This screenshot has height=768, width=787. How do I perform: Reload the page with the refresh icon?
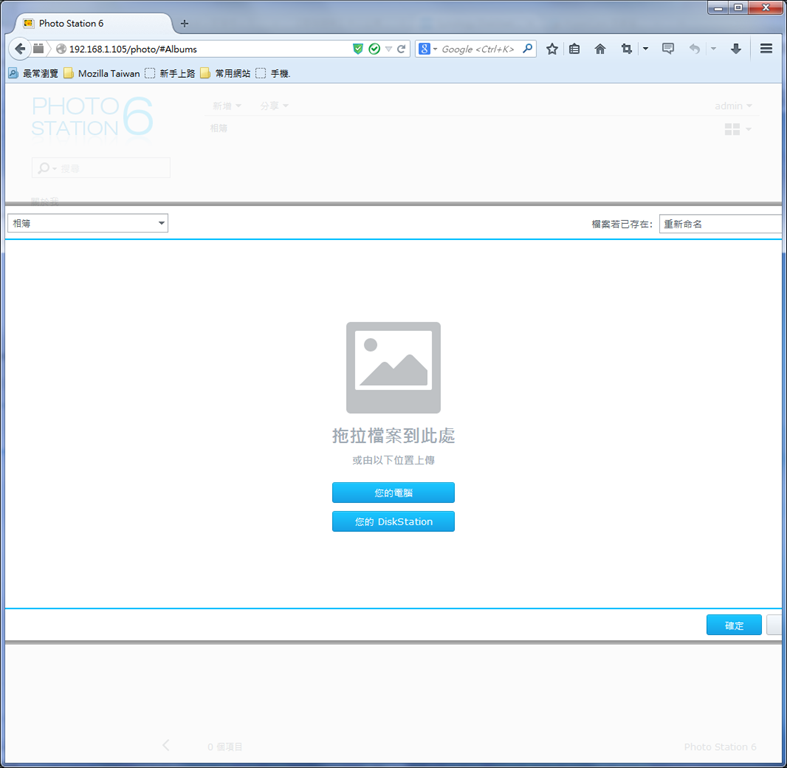tap(401, 49)
